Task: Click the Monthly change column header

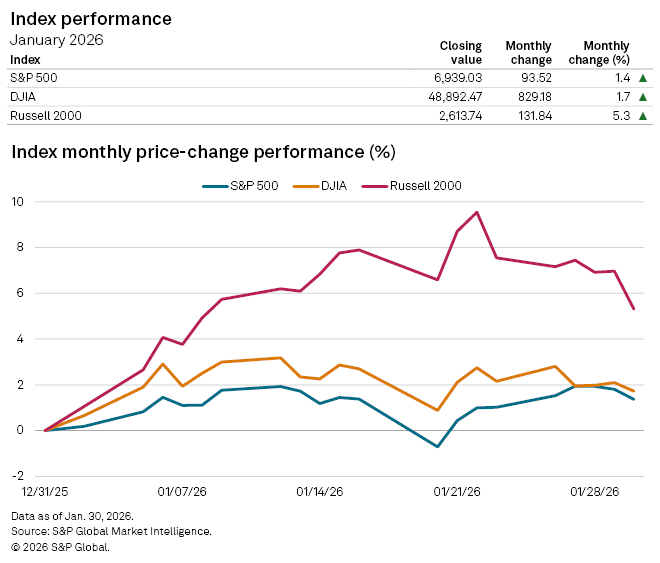Action: [x=528, y=52]
